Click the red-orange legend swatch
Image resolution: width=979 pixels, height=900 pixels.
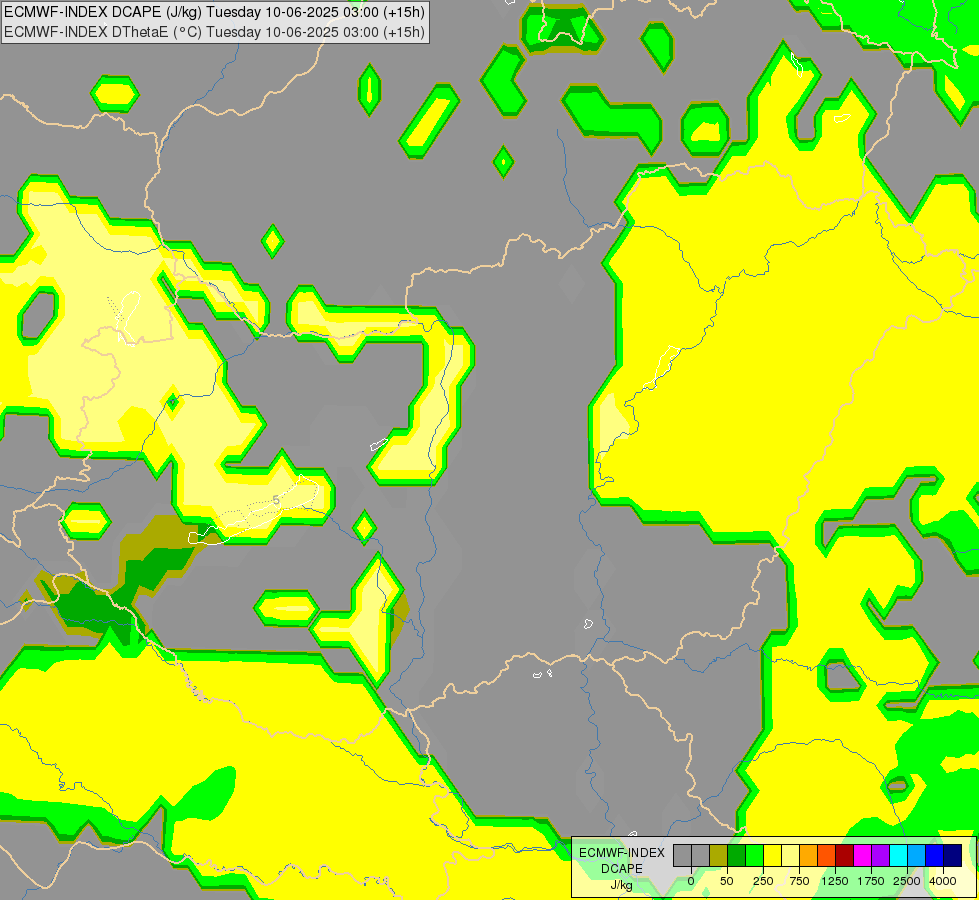[x=827, y=855]
